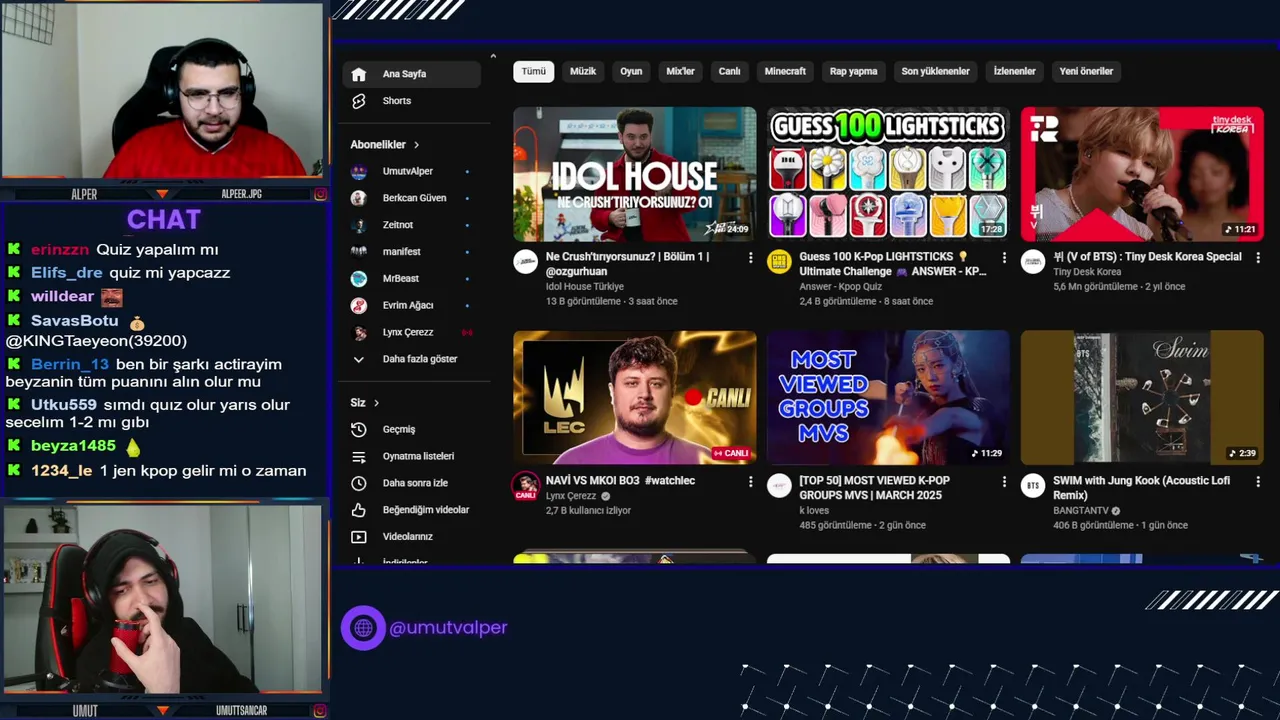The width and height of the screenshot is (1280, 720).
Task: Expand Abonelikler section chevron
Action: pyautogui.click(x=417, y=145)
